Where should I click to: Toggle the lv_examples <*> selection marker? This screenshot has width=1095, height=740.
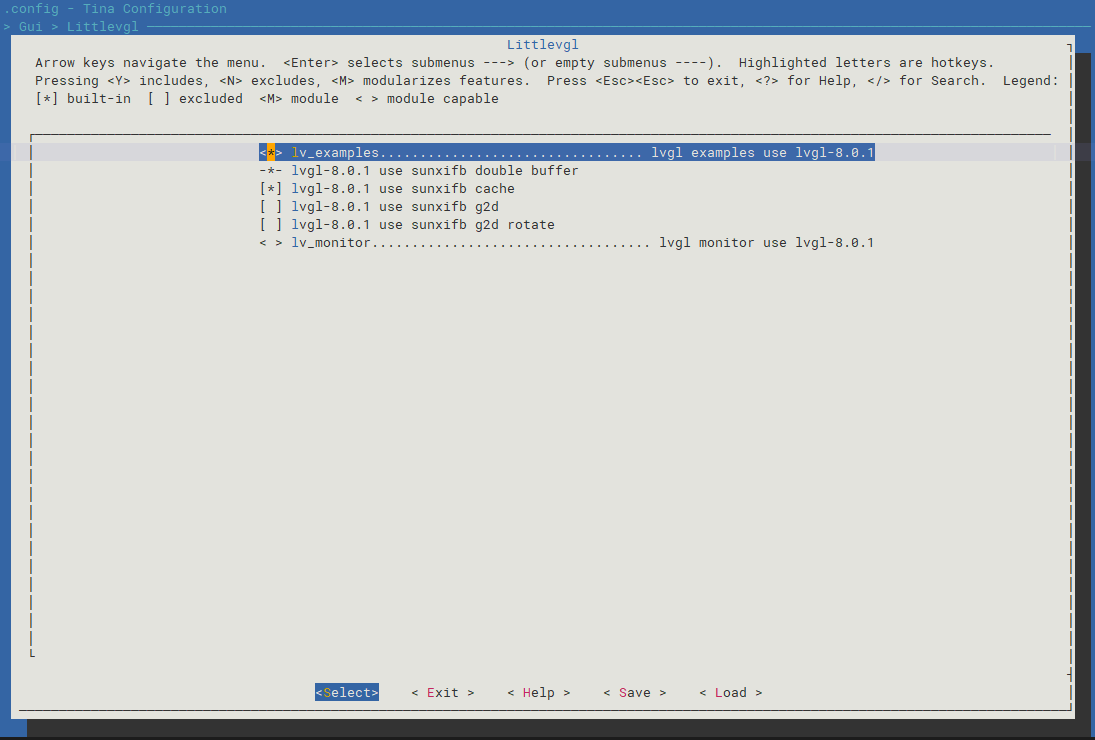(x=271, y=153)
